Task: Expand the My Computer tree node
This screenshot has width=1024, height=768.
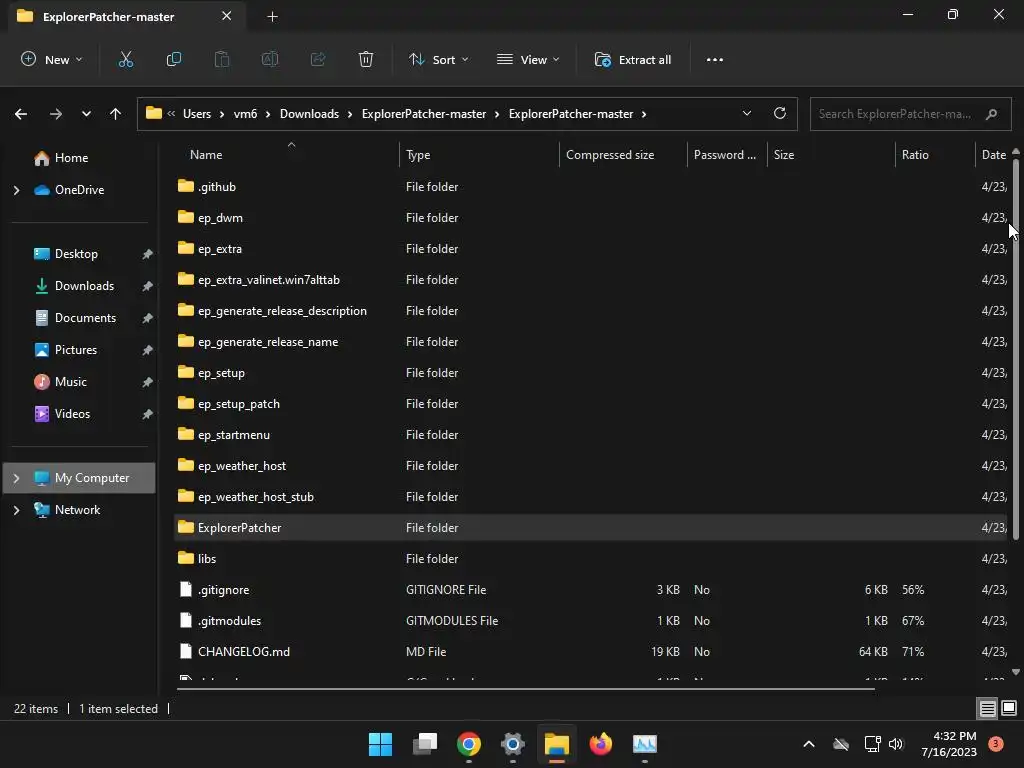Action: (x=16, y=478)
